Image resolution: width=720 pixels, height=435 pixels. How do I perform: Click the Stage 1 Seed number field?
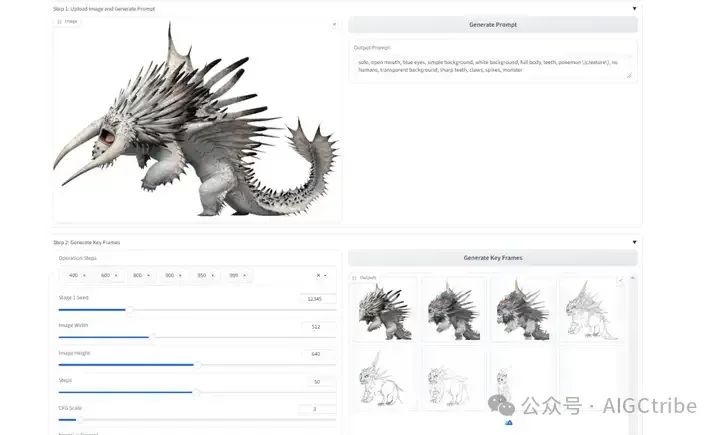click(x=318, y=299)
